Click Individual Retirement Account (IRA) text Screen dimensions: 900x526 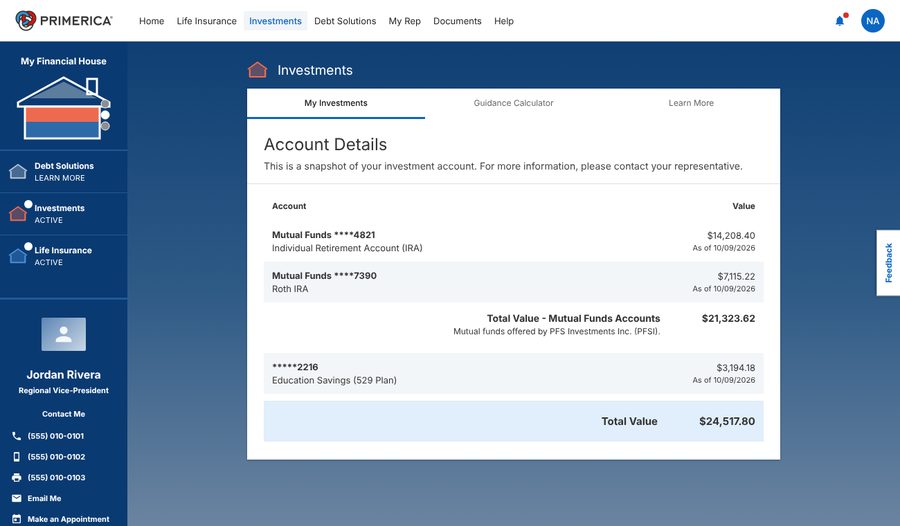(x=347, y=248)
